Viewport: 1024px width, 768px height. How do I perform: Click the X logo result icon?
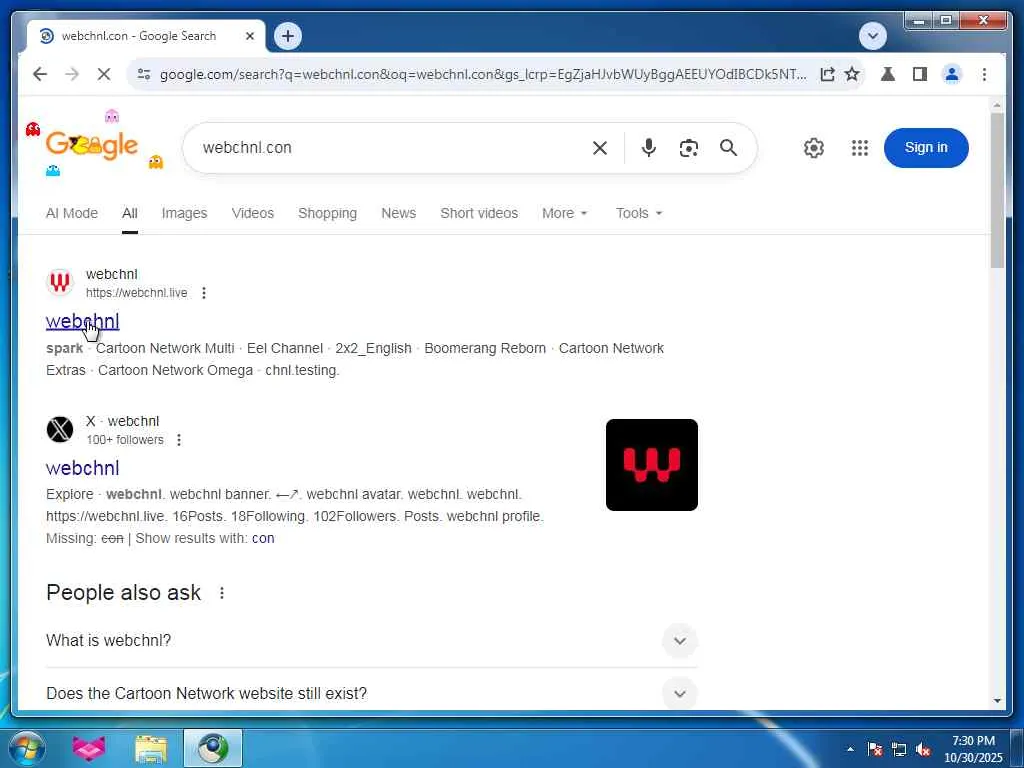coord(60,430)
